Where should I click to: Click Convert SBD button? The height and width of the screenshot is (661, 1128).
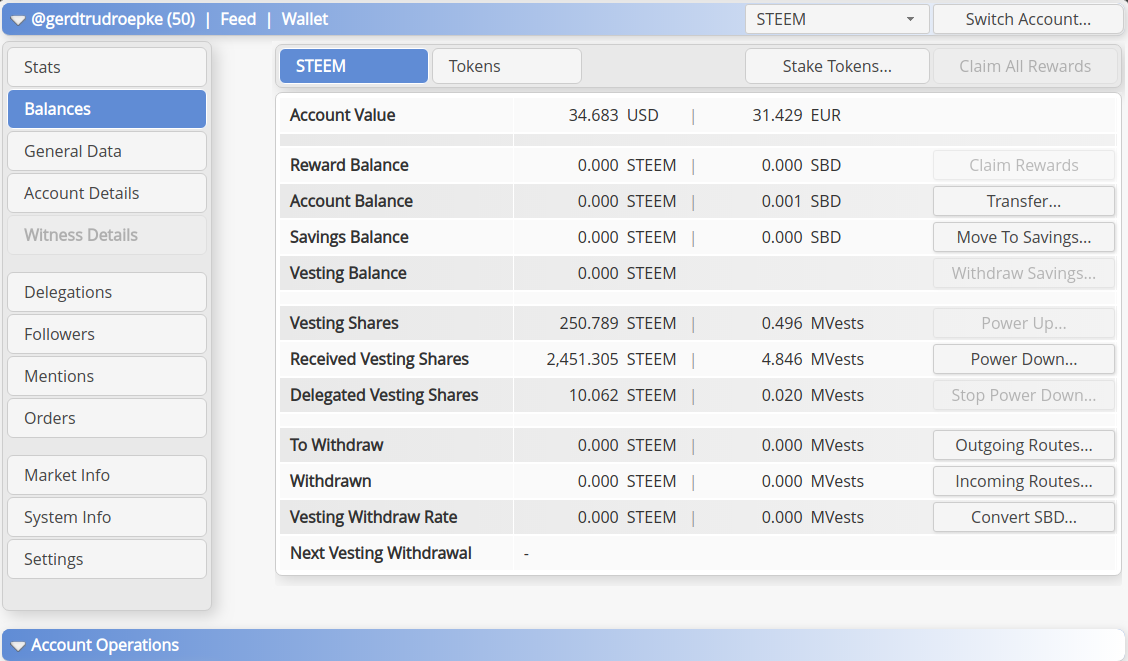1024,517
